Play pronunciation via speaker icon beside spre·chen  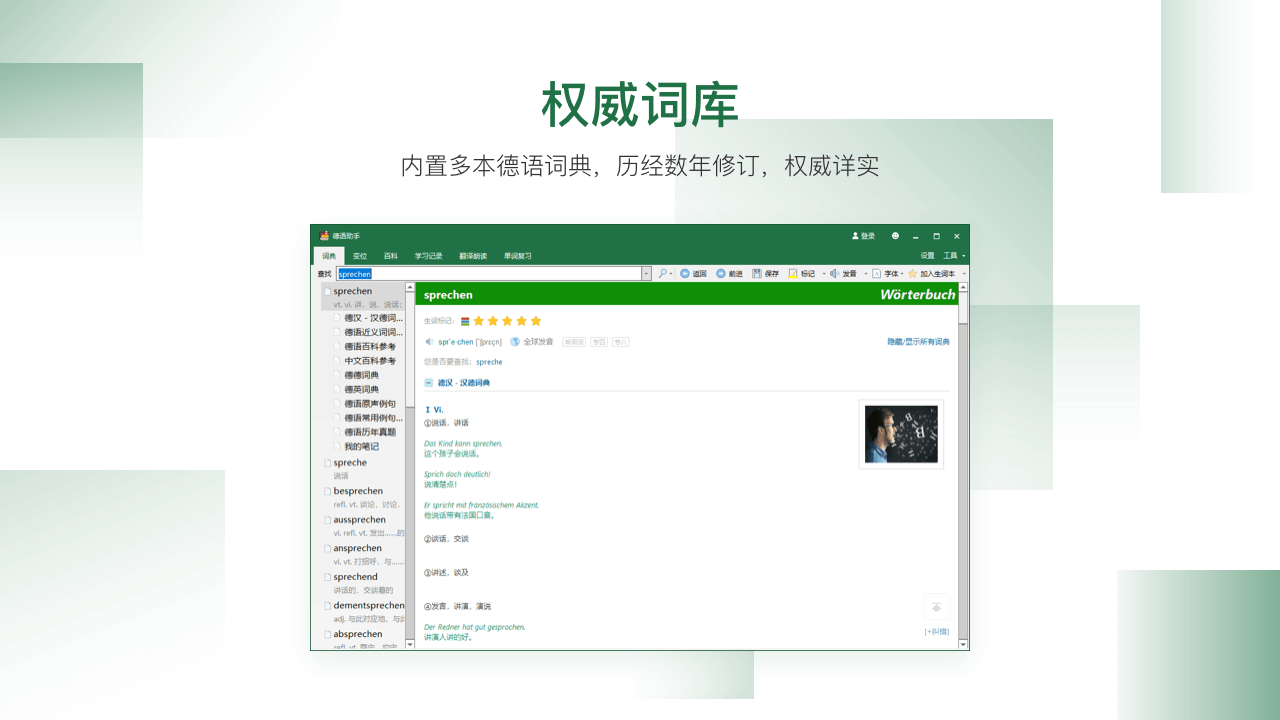click(x=429, y=342)
